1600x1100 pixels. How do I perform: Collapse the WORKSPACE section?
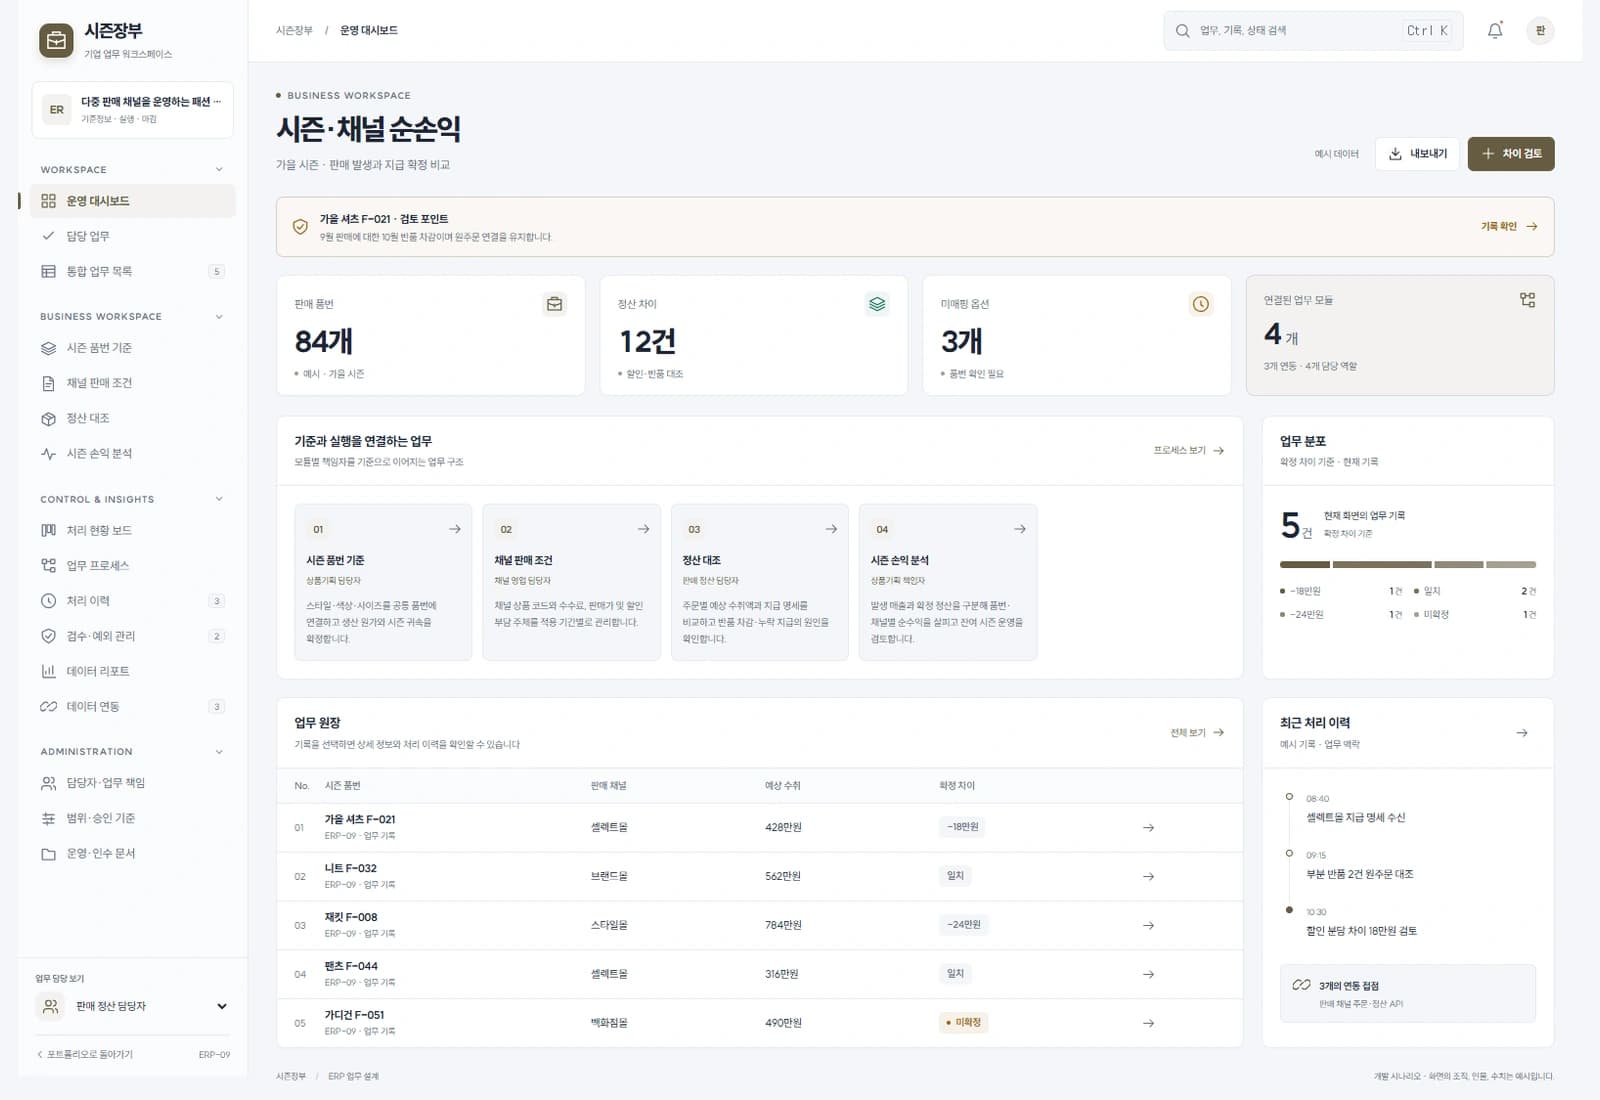pos(219,170)
